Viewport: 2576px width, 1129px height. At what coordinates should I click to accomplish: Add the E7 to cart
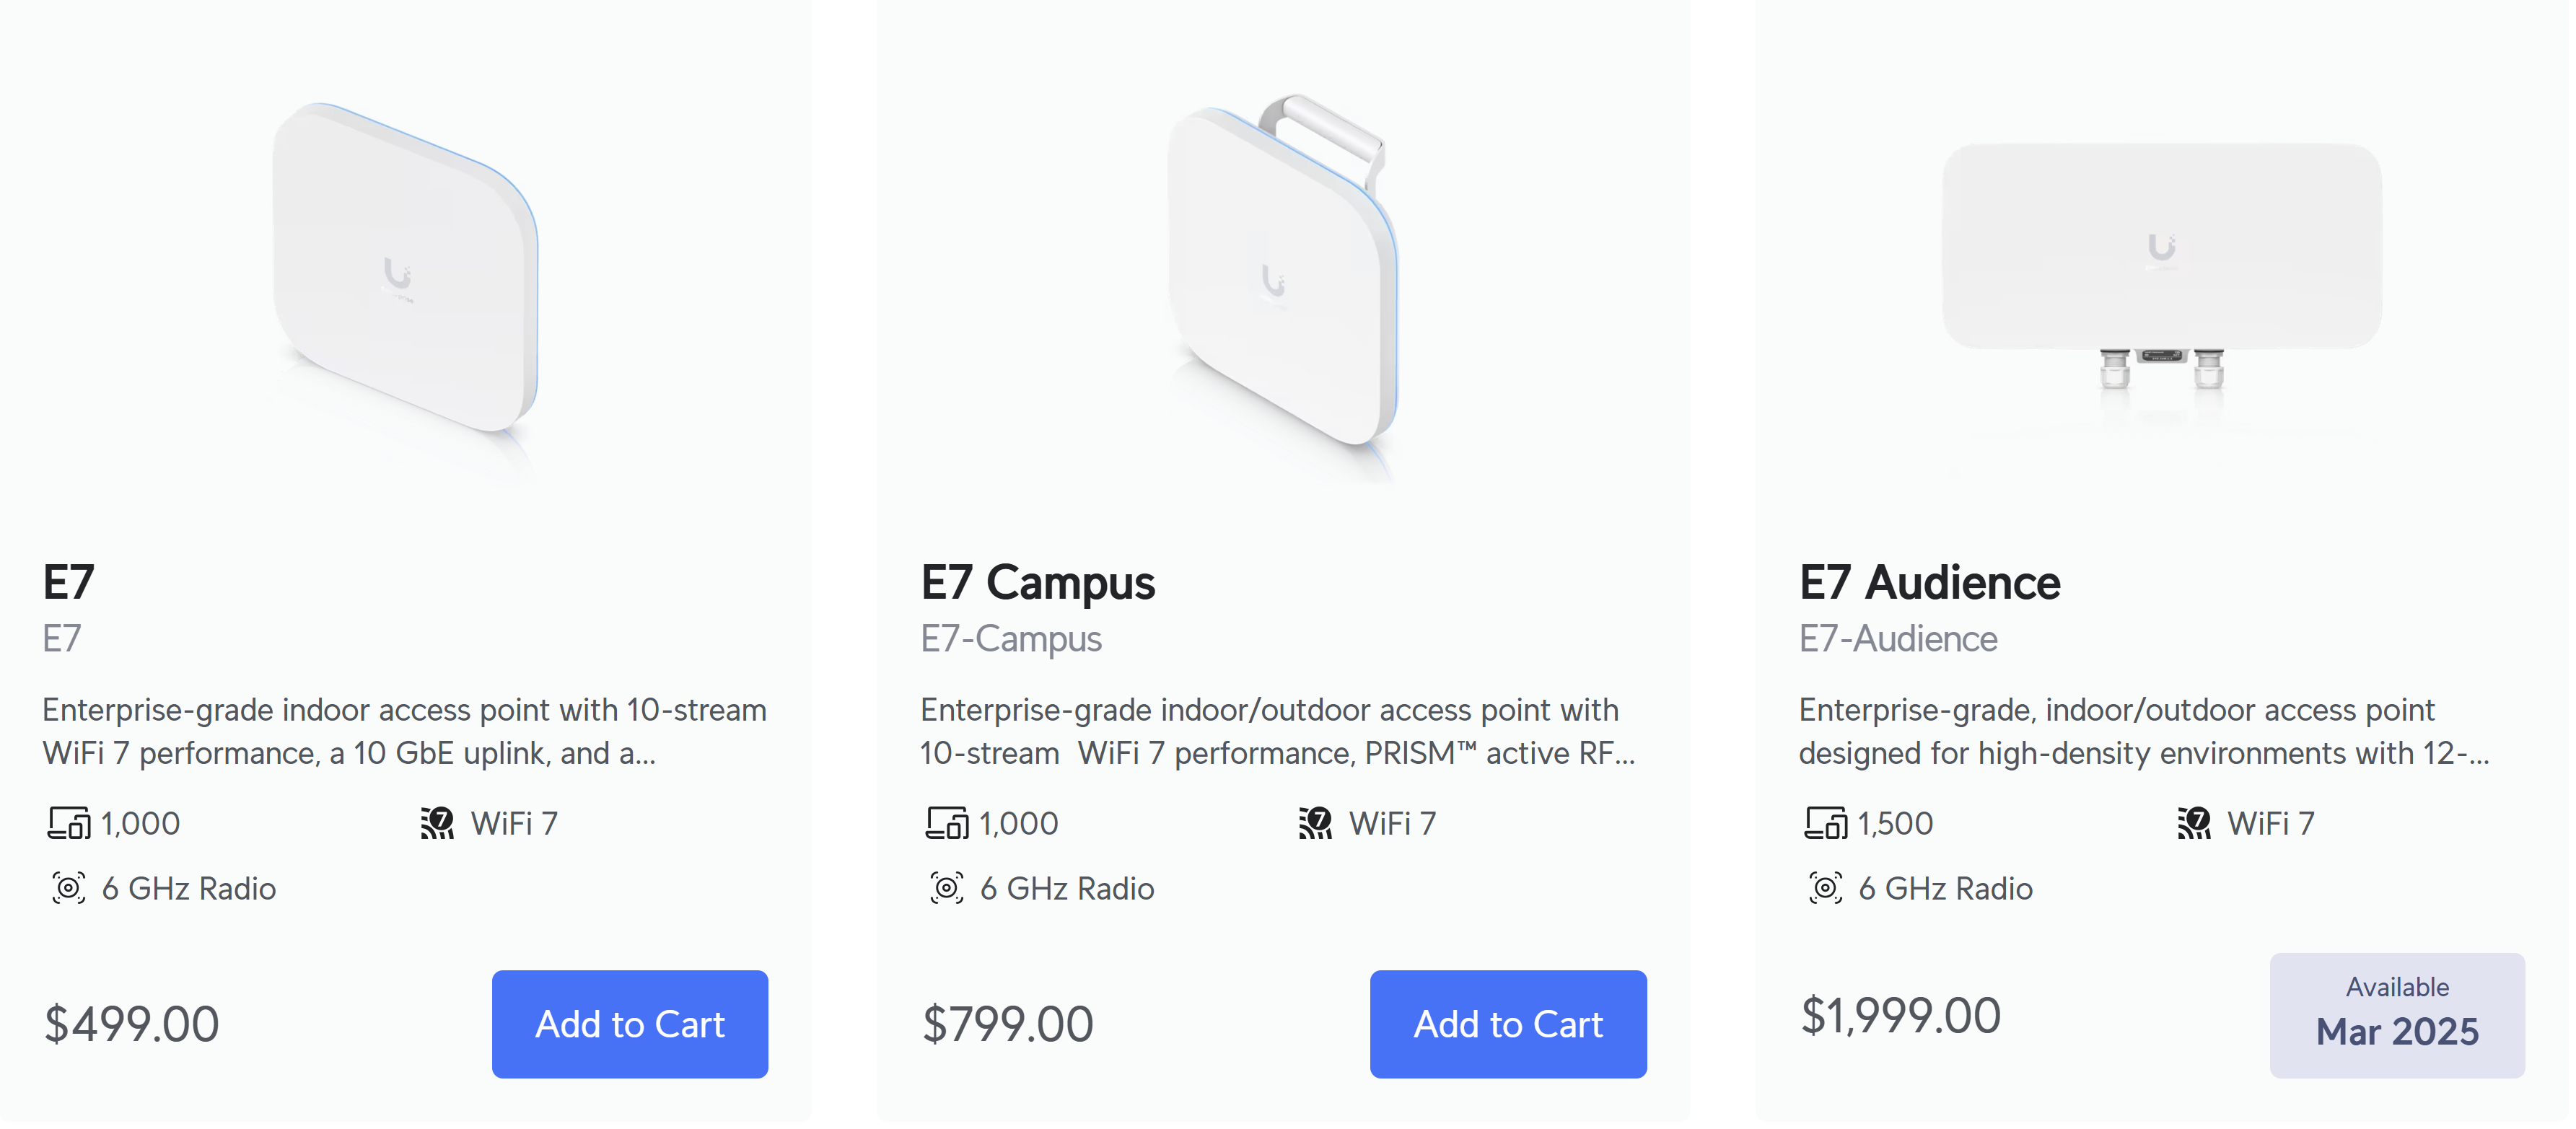coord(630,1025)
